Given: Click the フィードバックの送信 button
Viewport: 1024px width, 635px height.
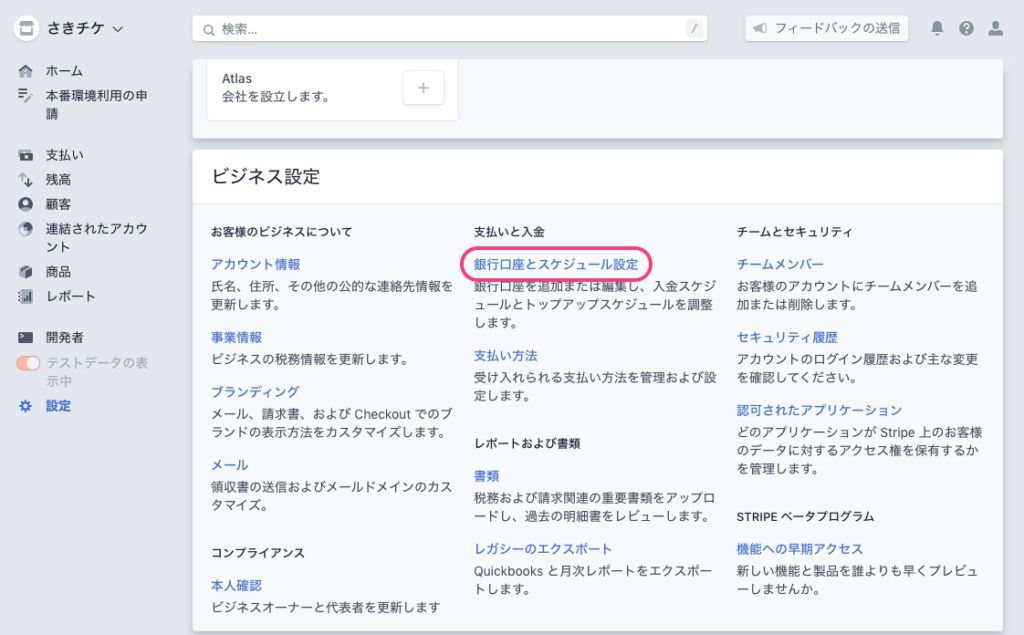Looking at the screenshot, I should 826,29.
